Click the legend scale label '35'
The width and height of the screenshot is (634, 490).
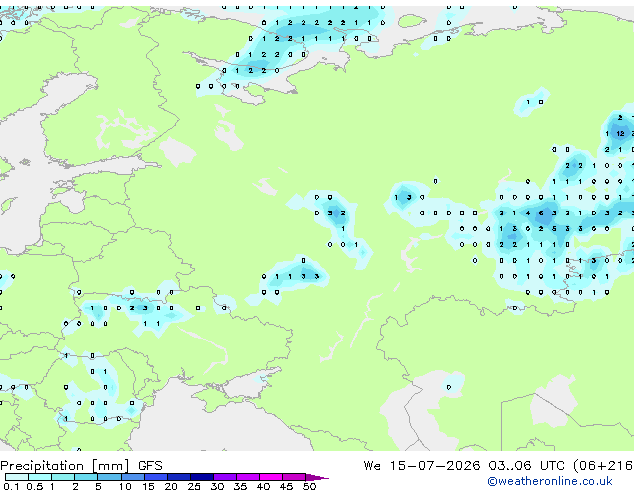point(240,486)
